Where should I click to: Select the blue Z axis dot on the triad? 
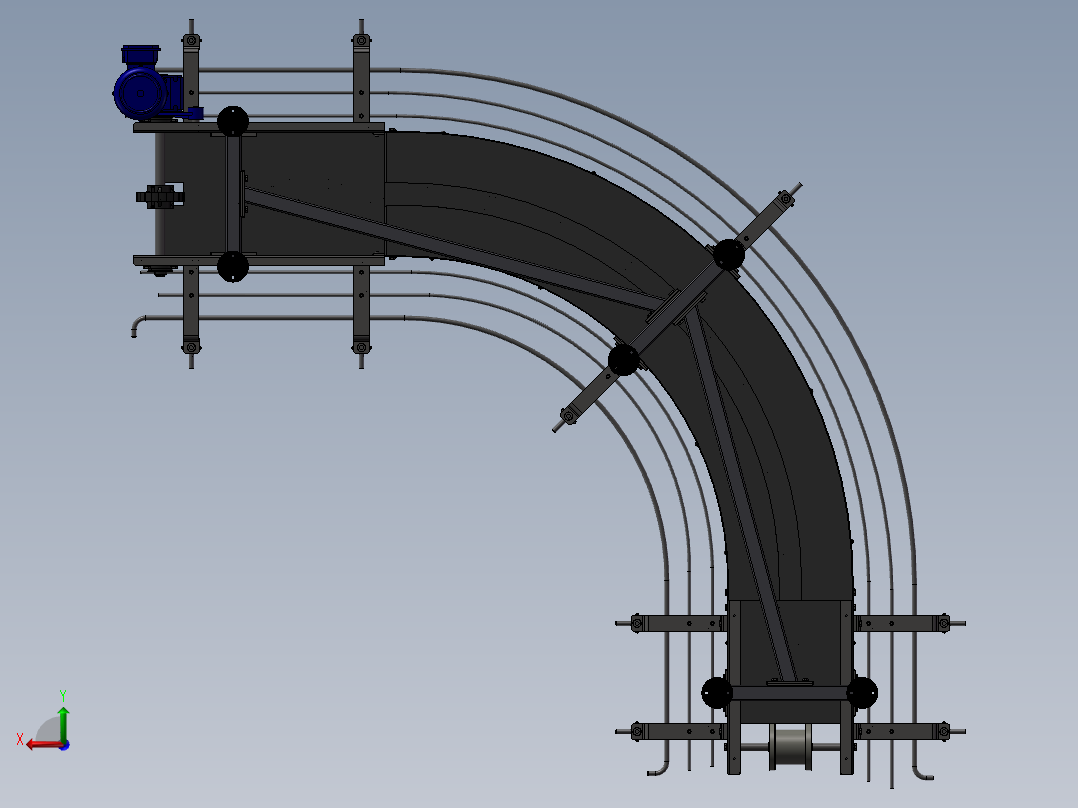64,745
